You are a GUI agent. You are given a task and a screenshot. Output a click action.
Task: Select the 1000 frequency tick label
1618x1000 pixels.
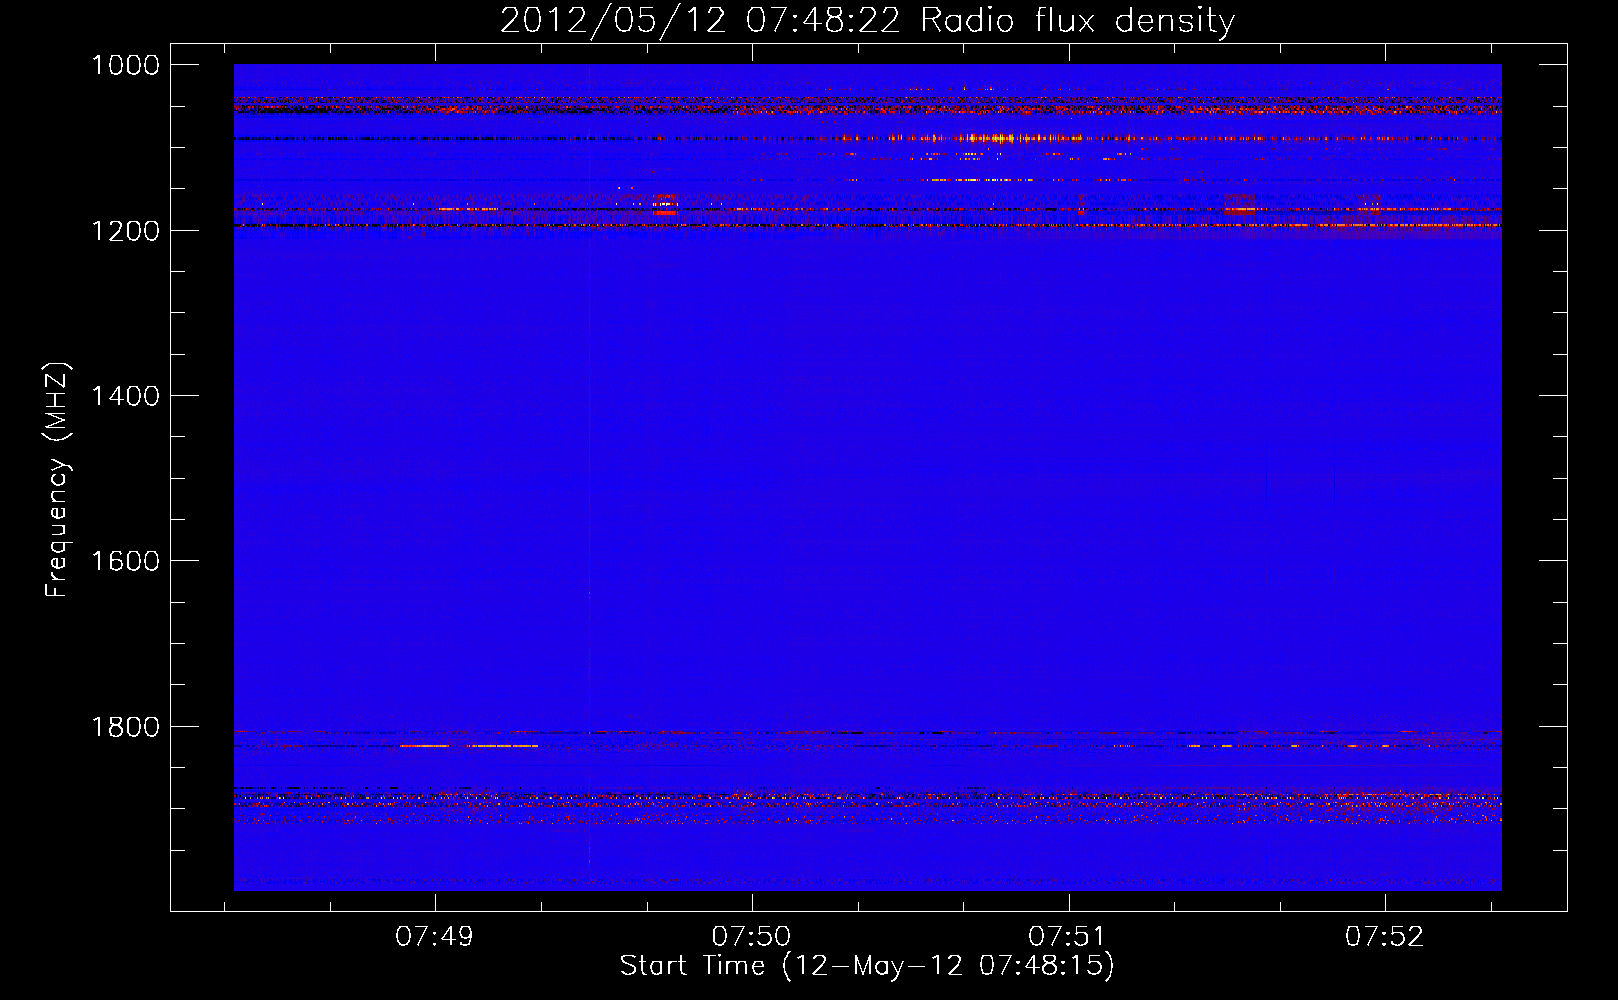125,65
